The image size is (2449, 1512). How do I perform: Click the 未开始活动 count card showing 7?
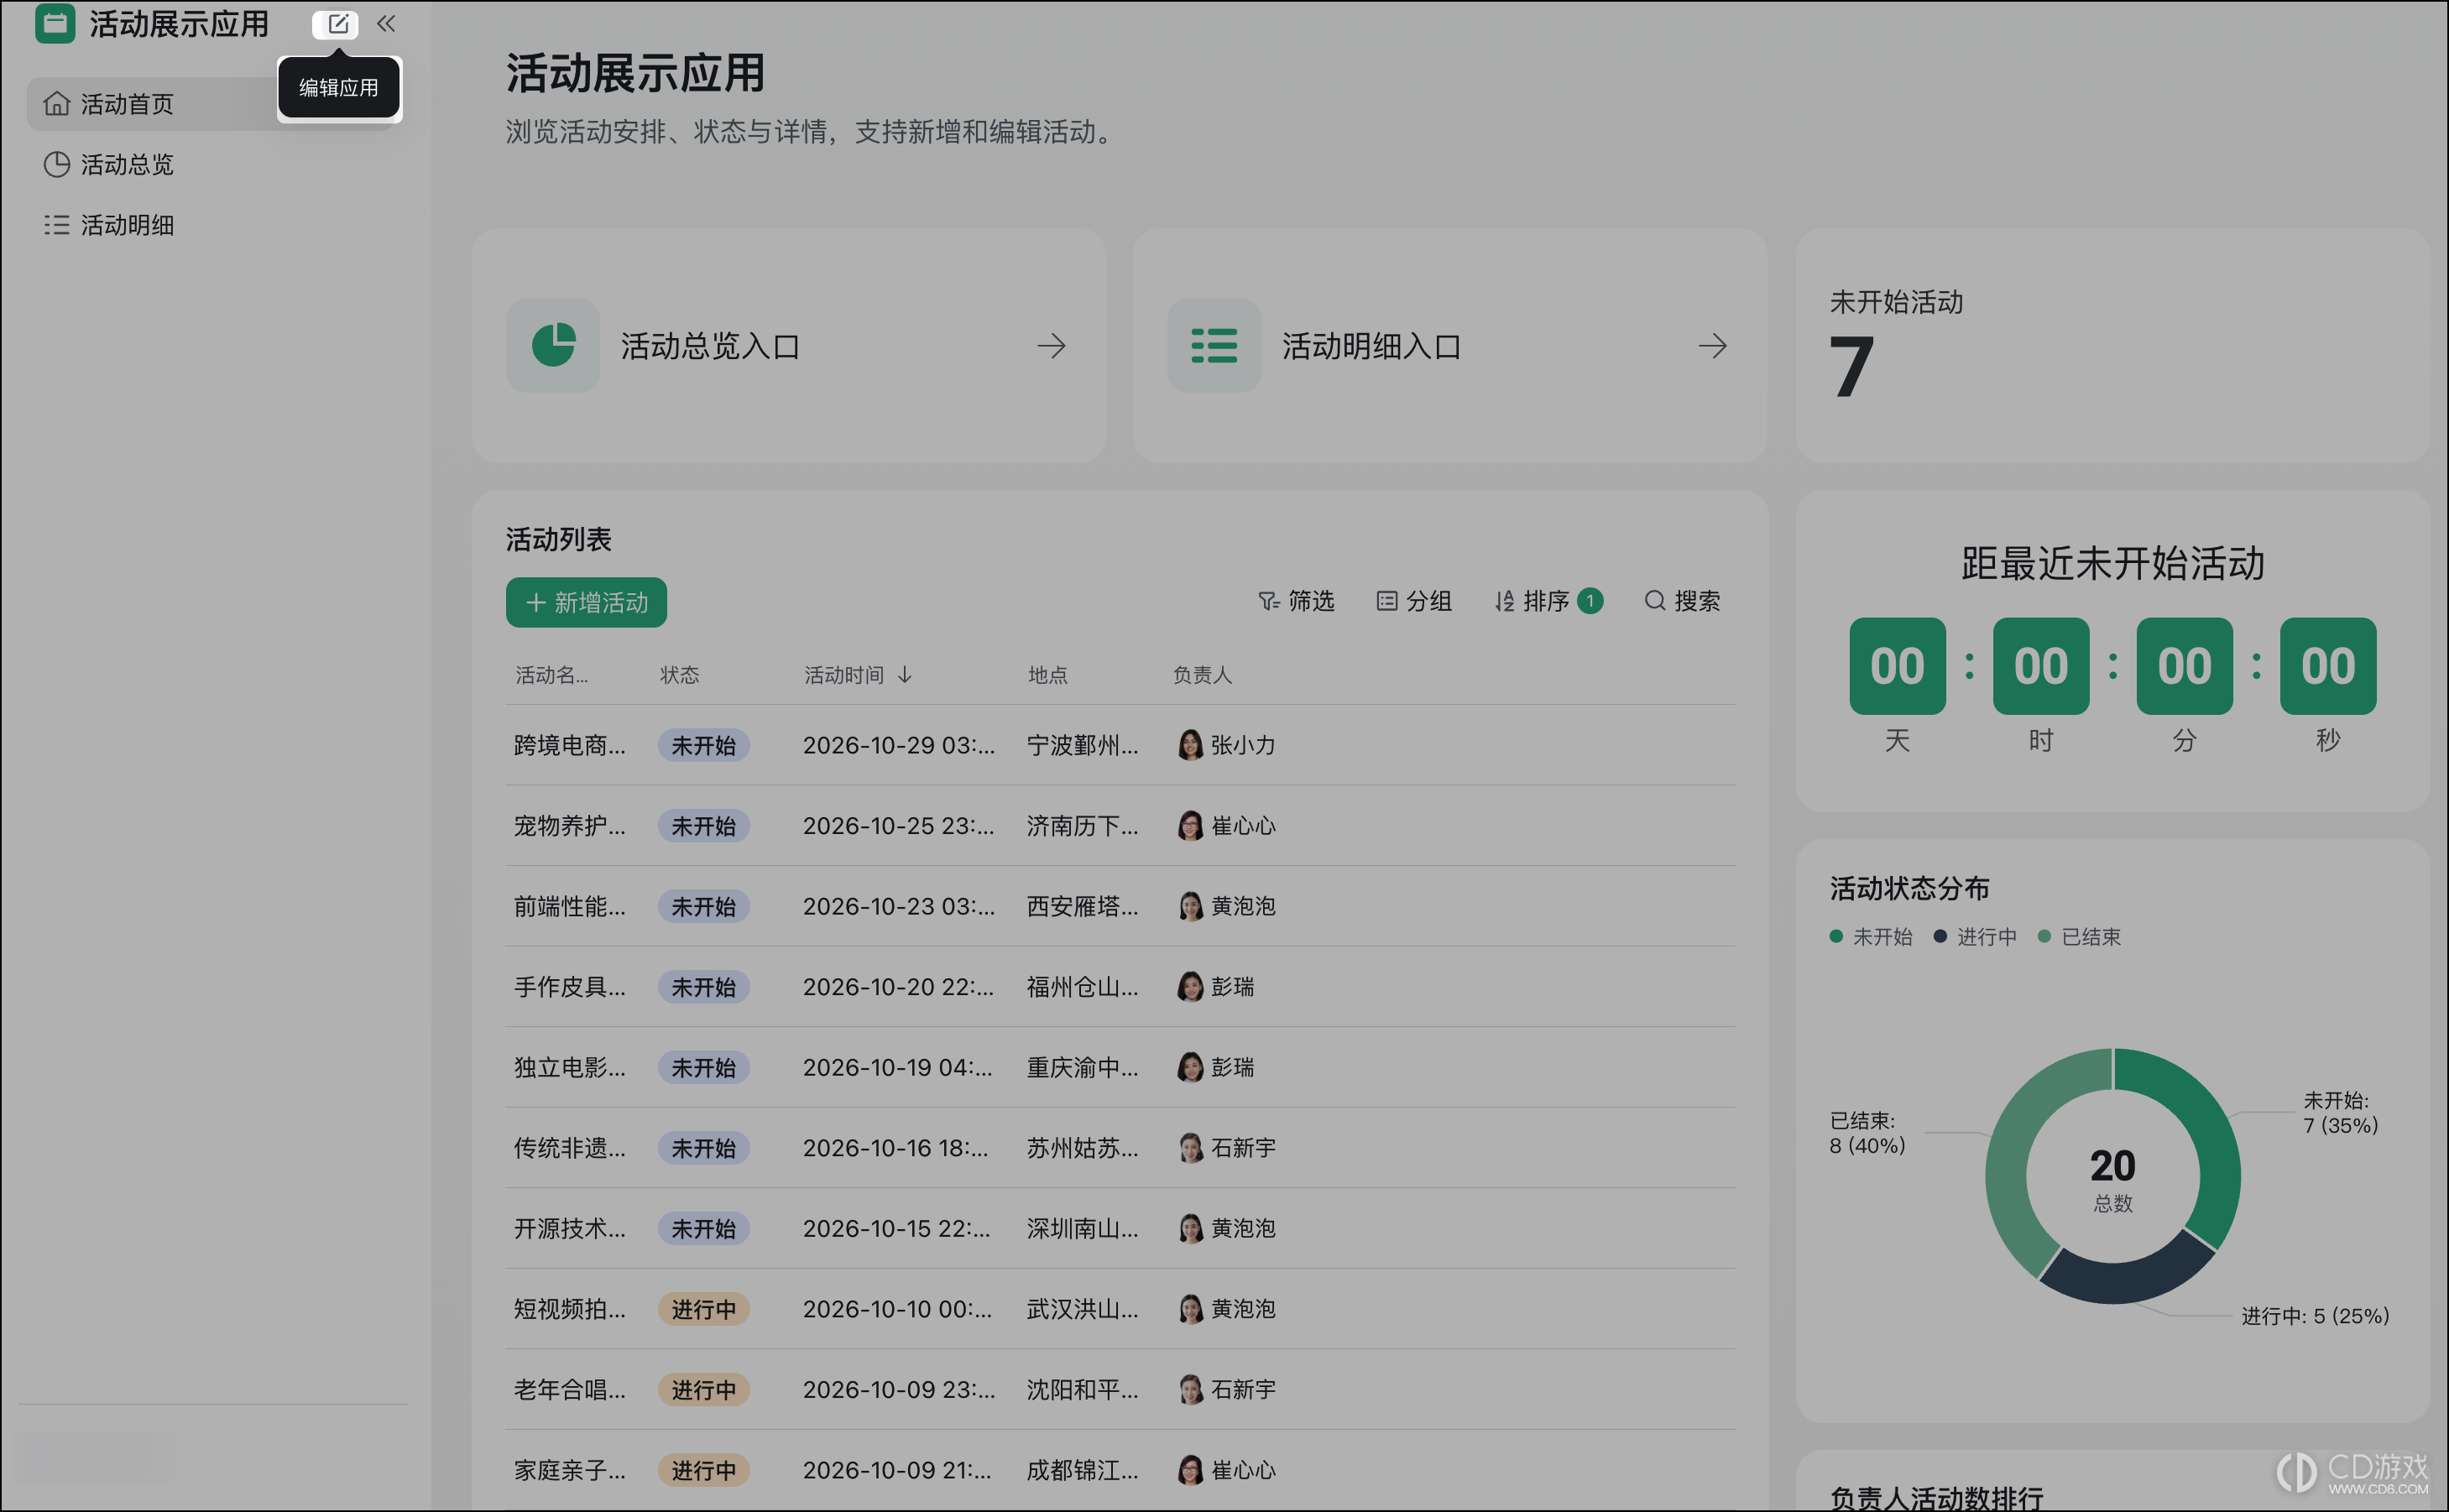pyautogui.click(x=2112, y=346)
